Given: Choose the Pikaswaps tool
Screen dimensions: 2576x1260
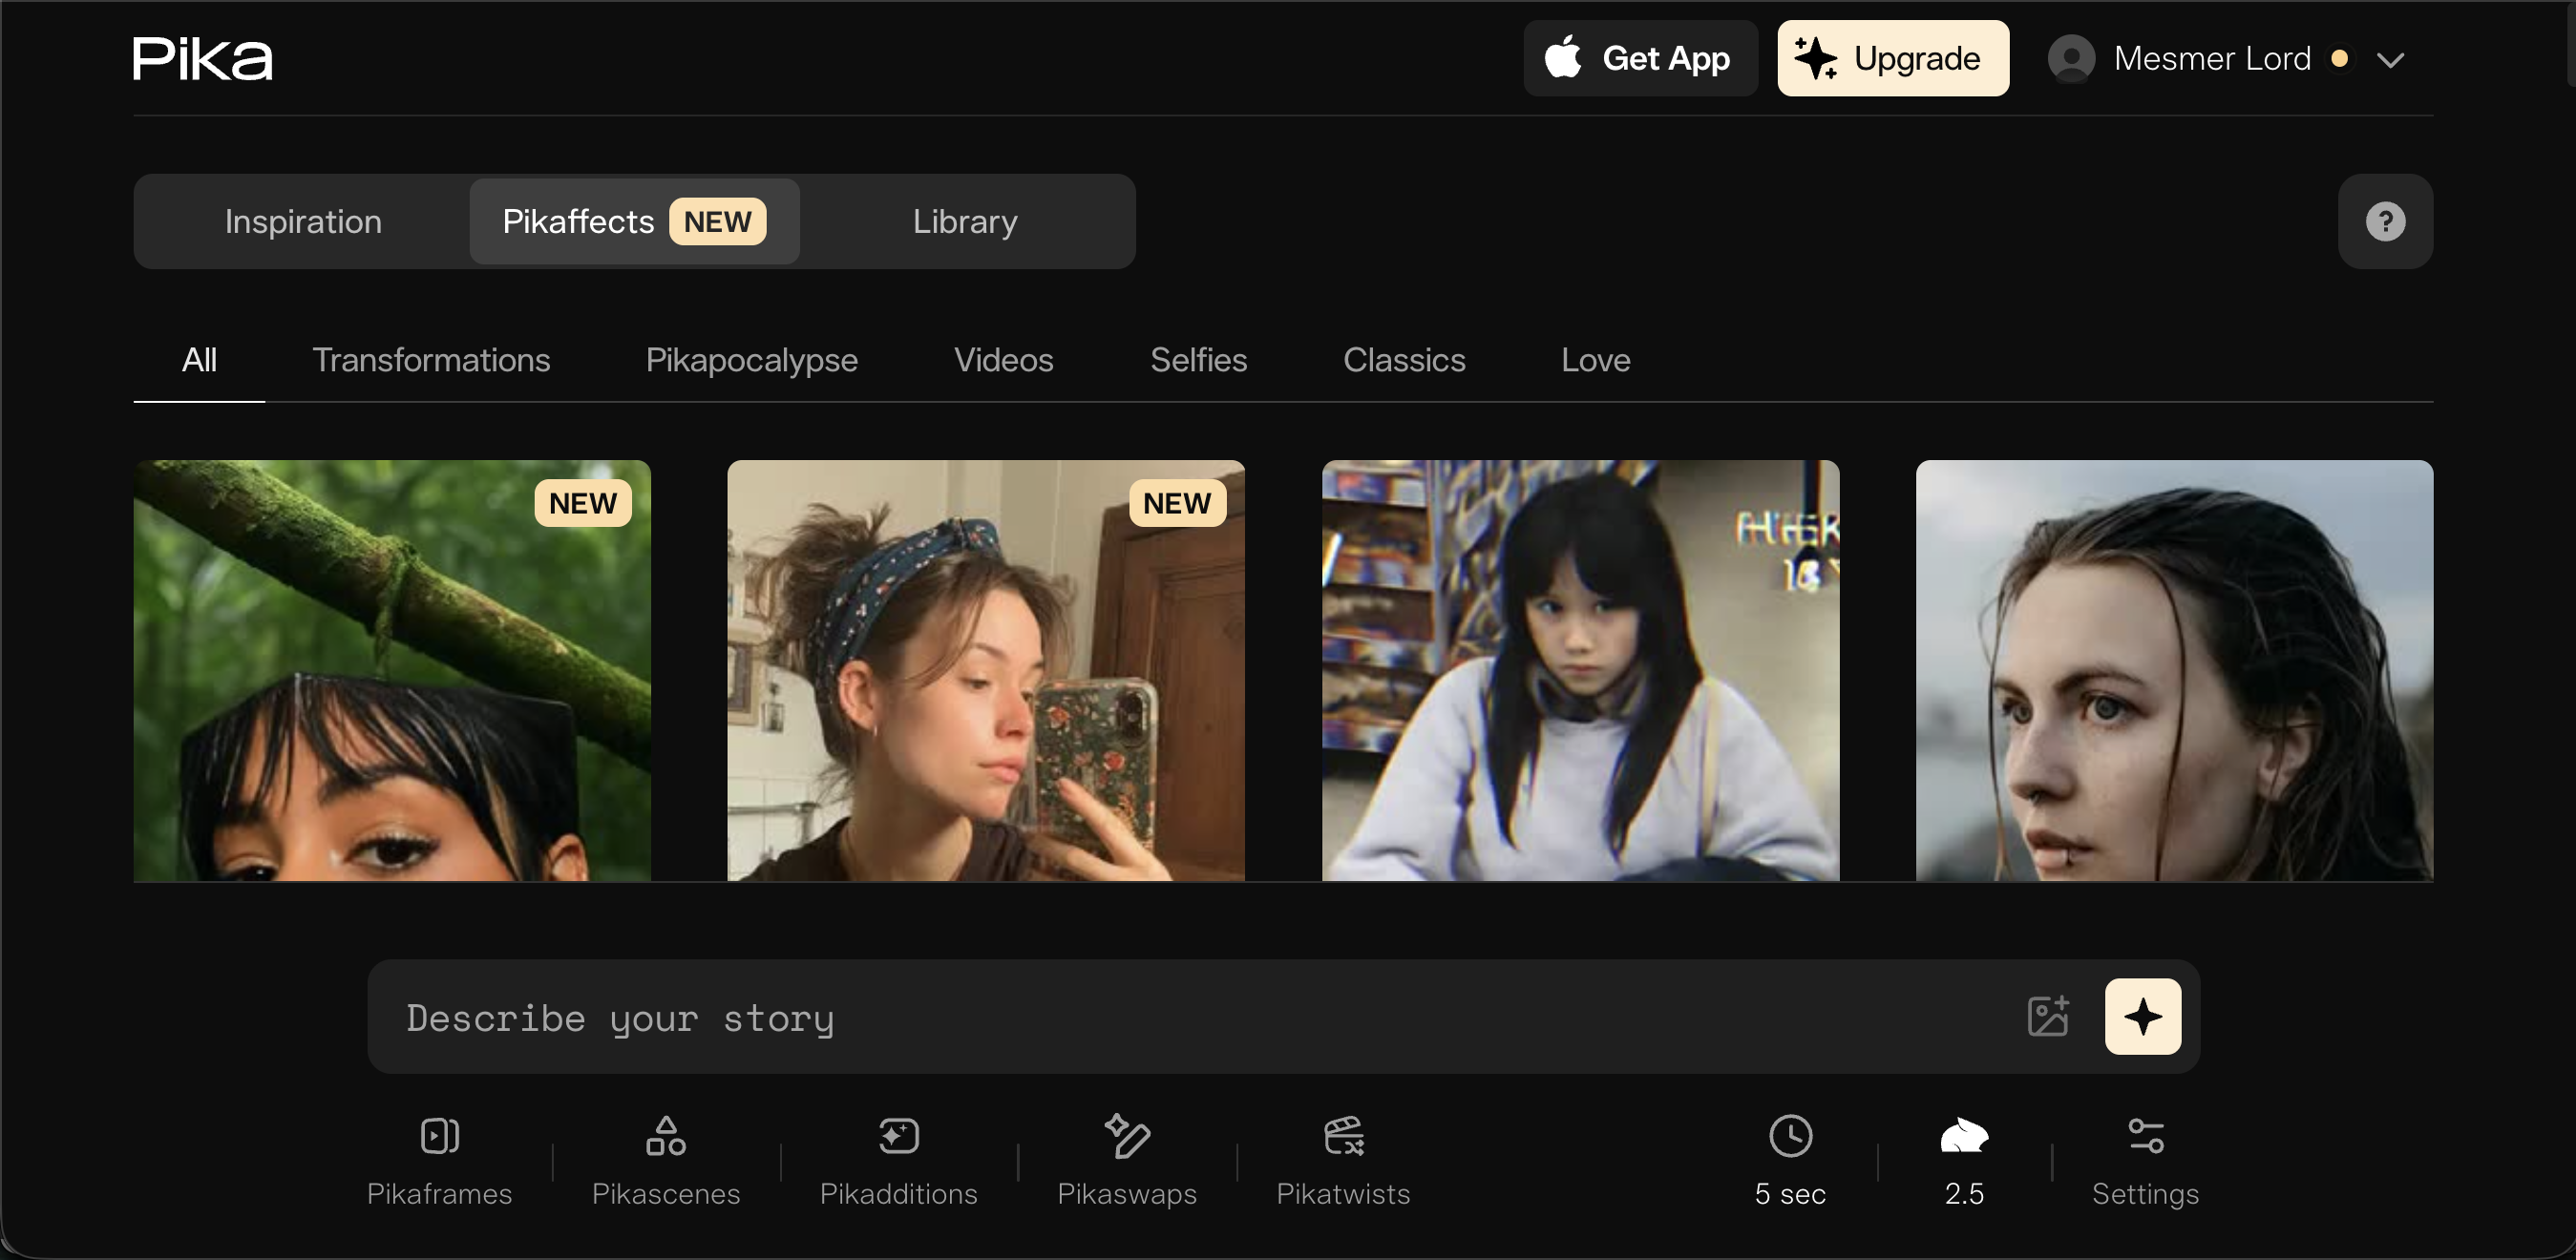Looking at the screenshot, I should coord(1127,1160).
